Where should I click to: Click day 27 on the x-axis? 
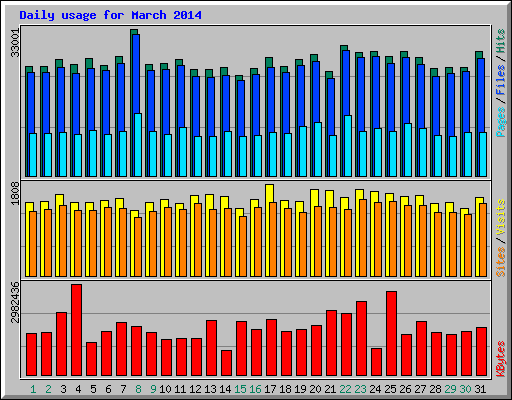[420, 389]
